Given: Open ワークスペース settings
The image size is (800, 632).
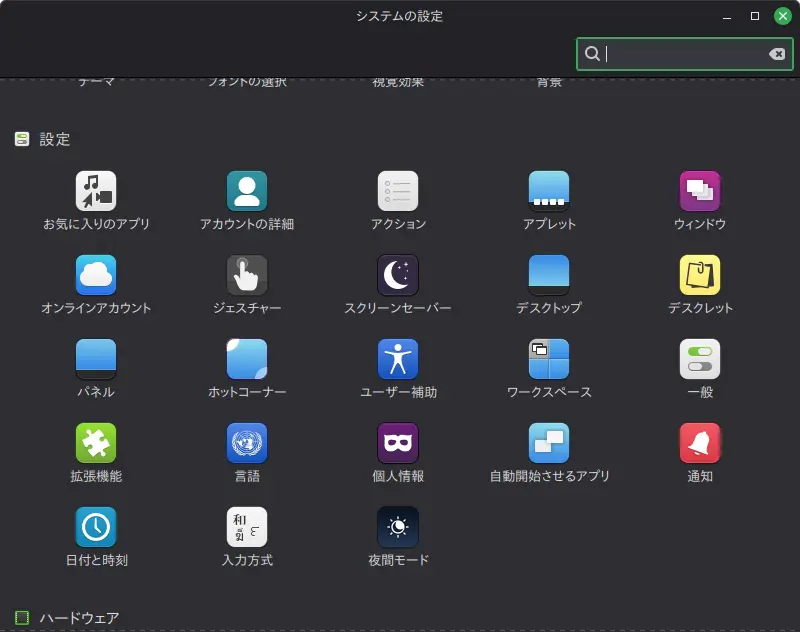Looking at the screenshot, I should 548,359.
